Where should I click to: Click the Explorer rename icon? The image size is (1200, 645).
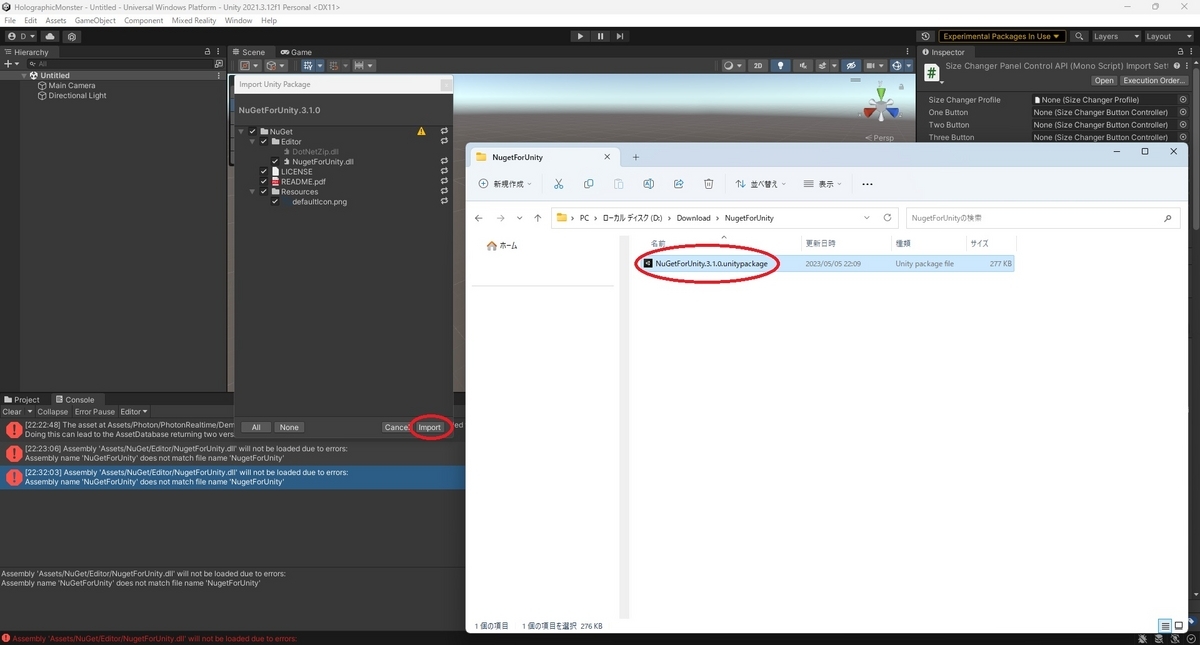click(x=648, y=184)
